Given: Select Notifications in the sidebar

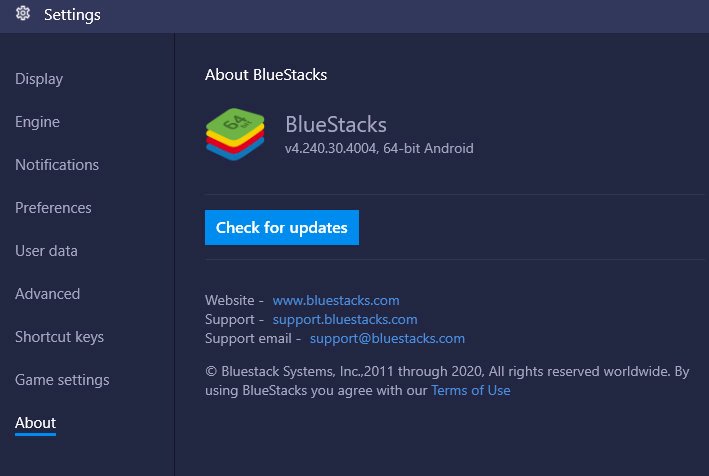Looking at the screenshot, I should coord(57,165).
